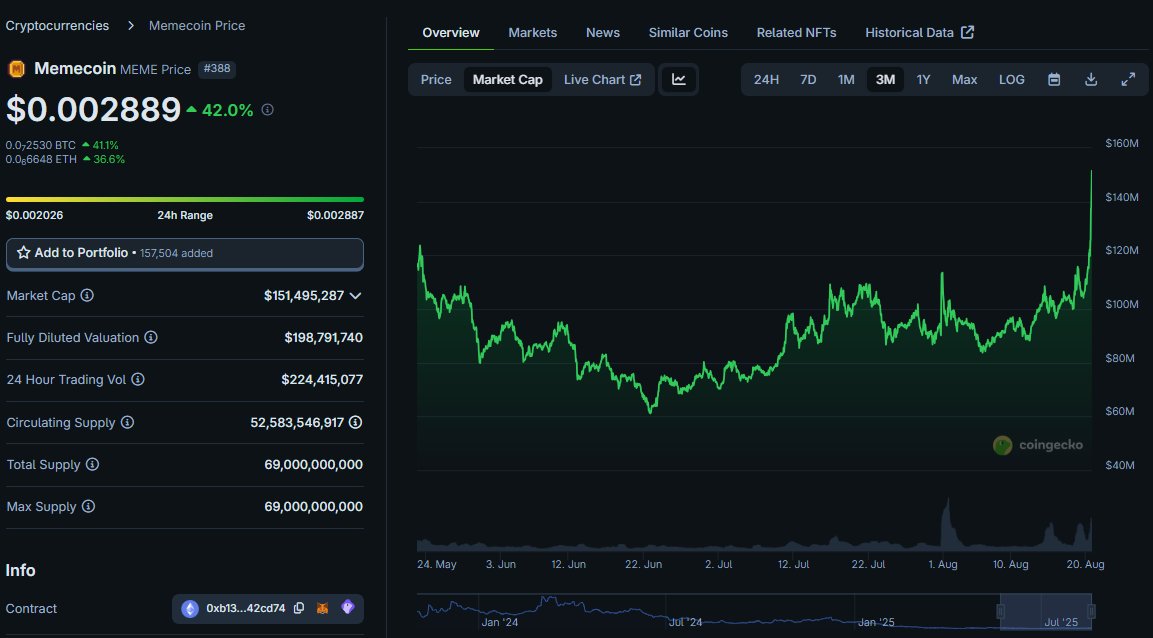The width and height of the screenshot is (1153, 638).
Task: Open Historical Data external link icon
Action: coord(968,32)
